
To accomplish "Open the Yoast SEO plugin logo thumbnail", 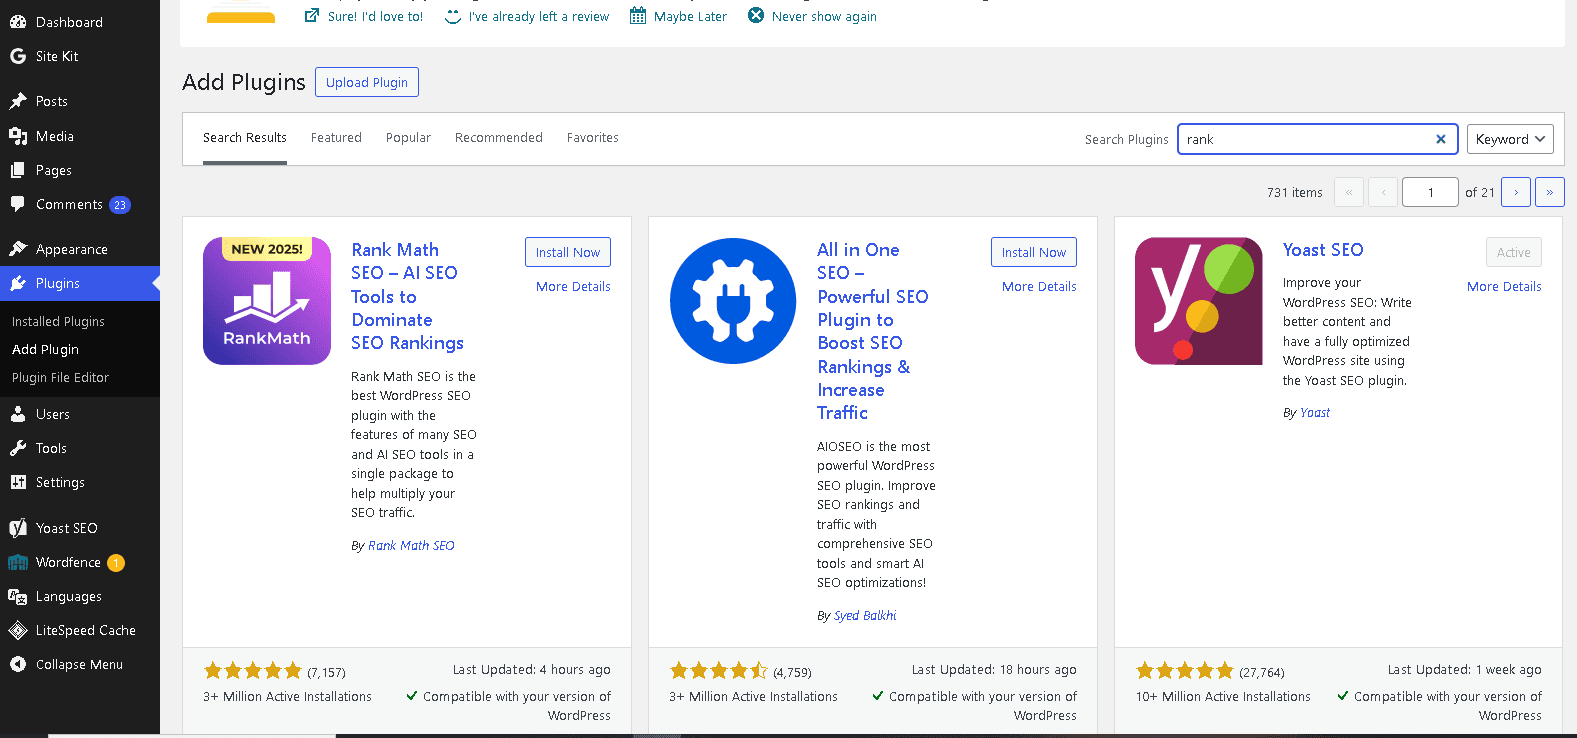I will 1199,301.
